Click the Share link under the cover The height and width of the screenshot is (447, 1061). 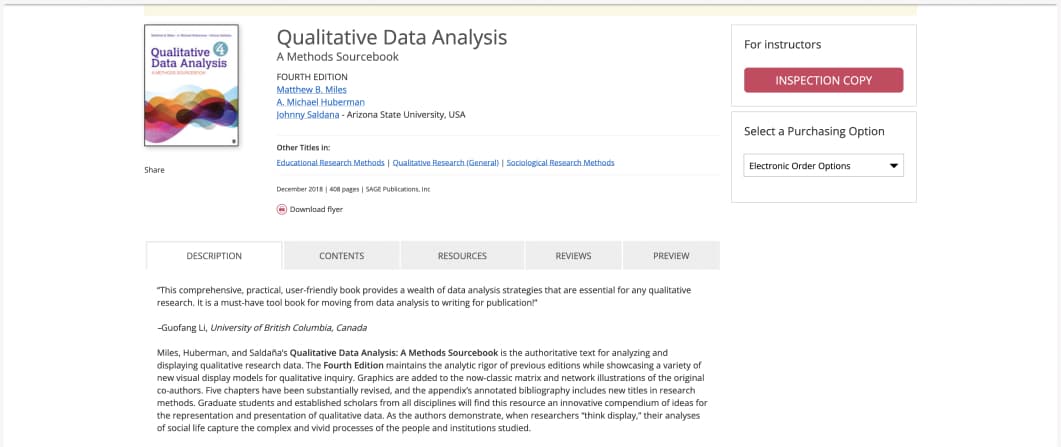pos(154,170)
